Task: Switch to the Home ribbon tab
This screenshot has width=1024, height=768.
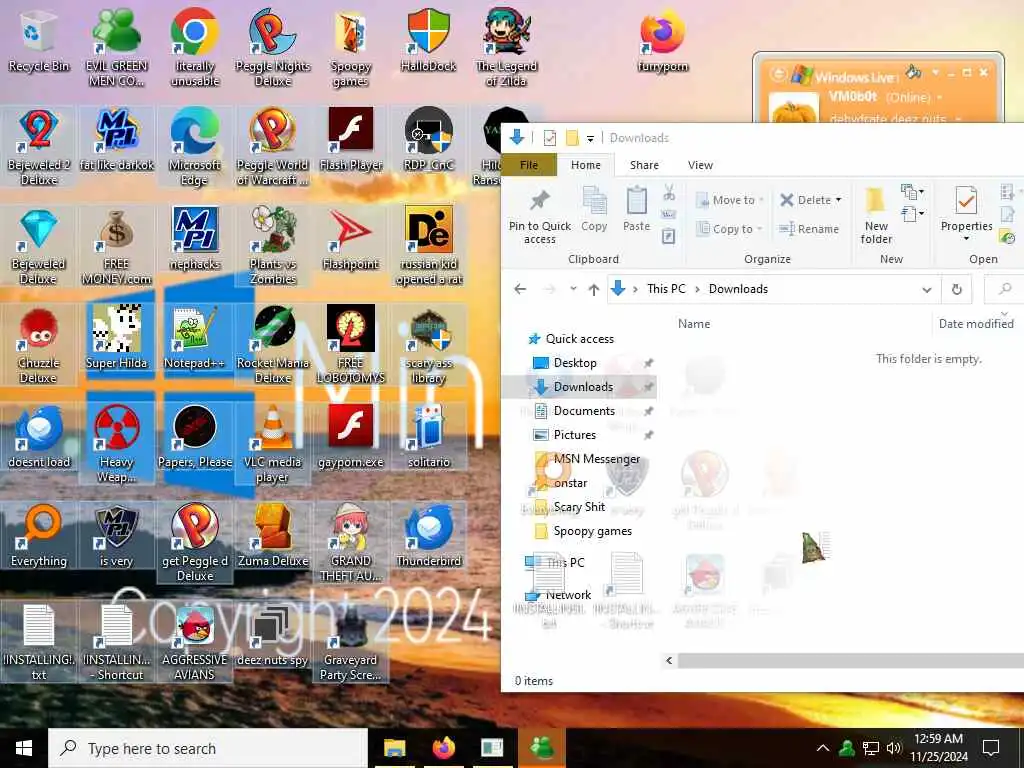Action: (586, 165)
